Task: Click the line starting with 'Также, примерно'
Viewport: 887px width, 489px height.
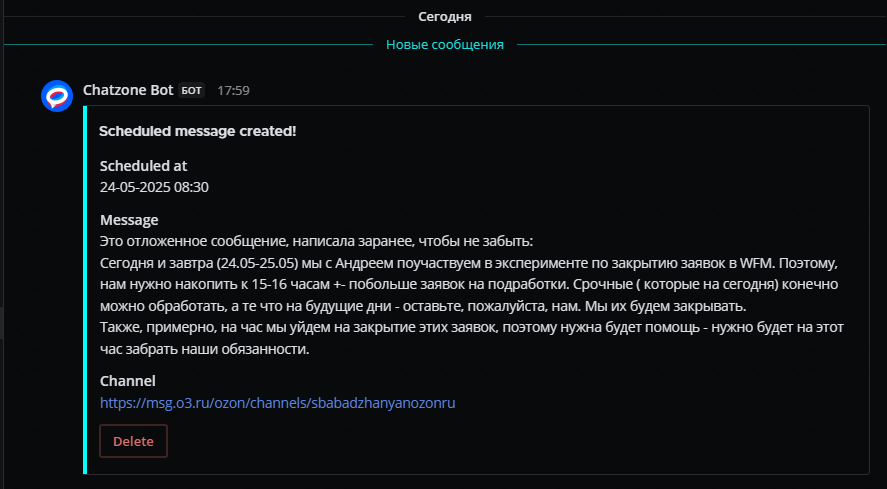Action: point(472,327)
